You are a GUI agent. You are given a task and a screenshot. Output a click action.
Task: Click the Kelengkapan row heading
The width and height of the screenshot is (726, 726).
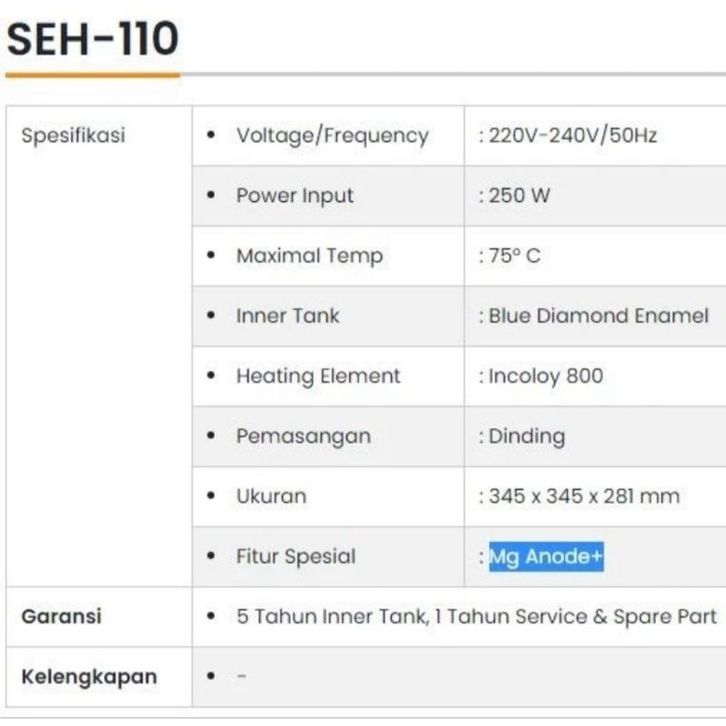click(89, 677)
